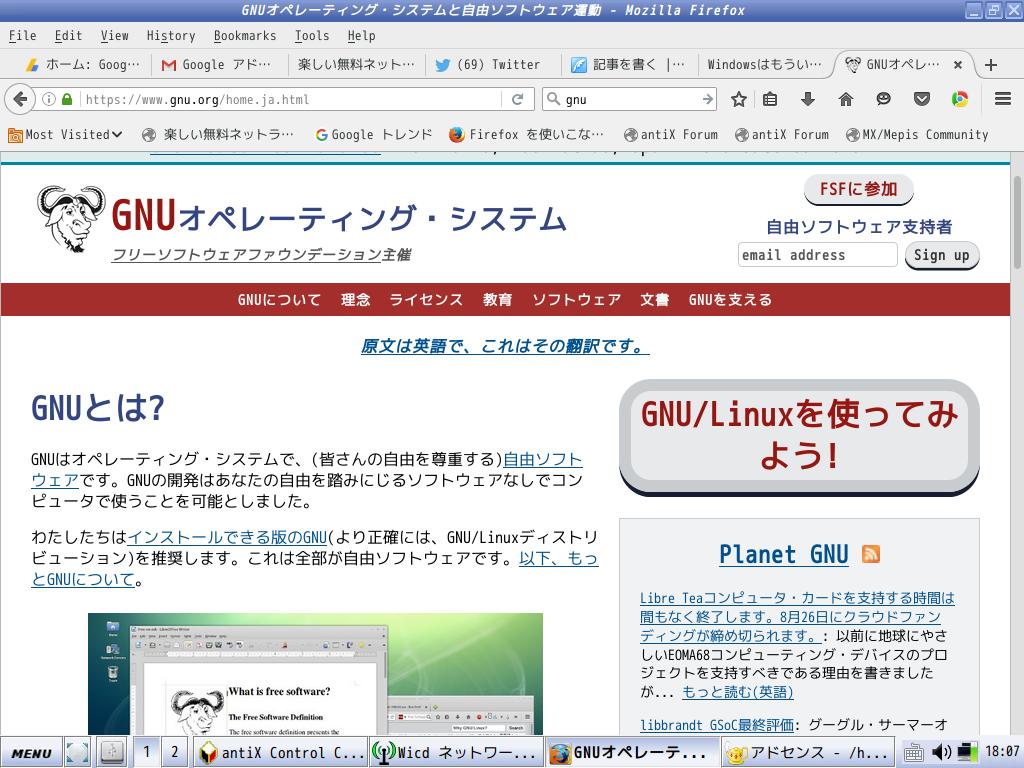This screenshot has width=1024, height=768.
Task: Click the FSFに参加 button
Action: pos(858,189)
